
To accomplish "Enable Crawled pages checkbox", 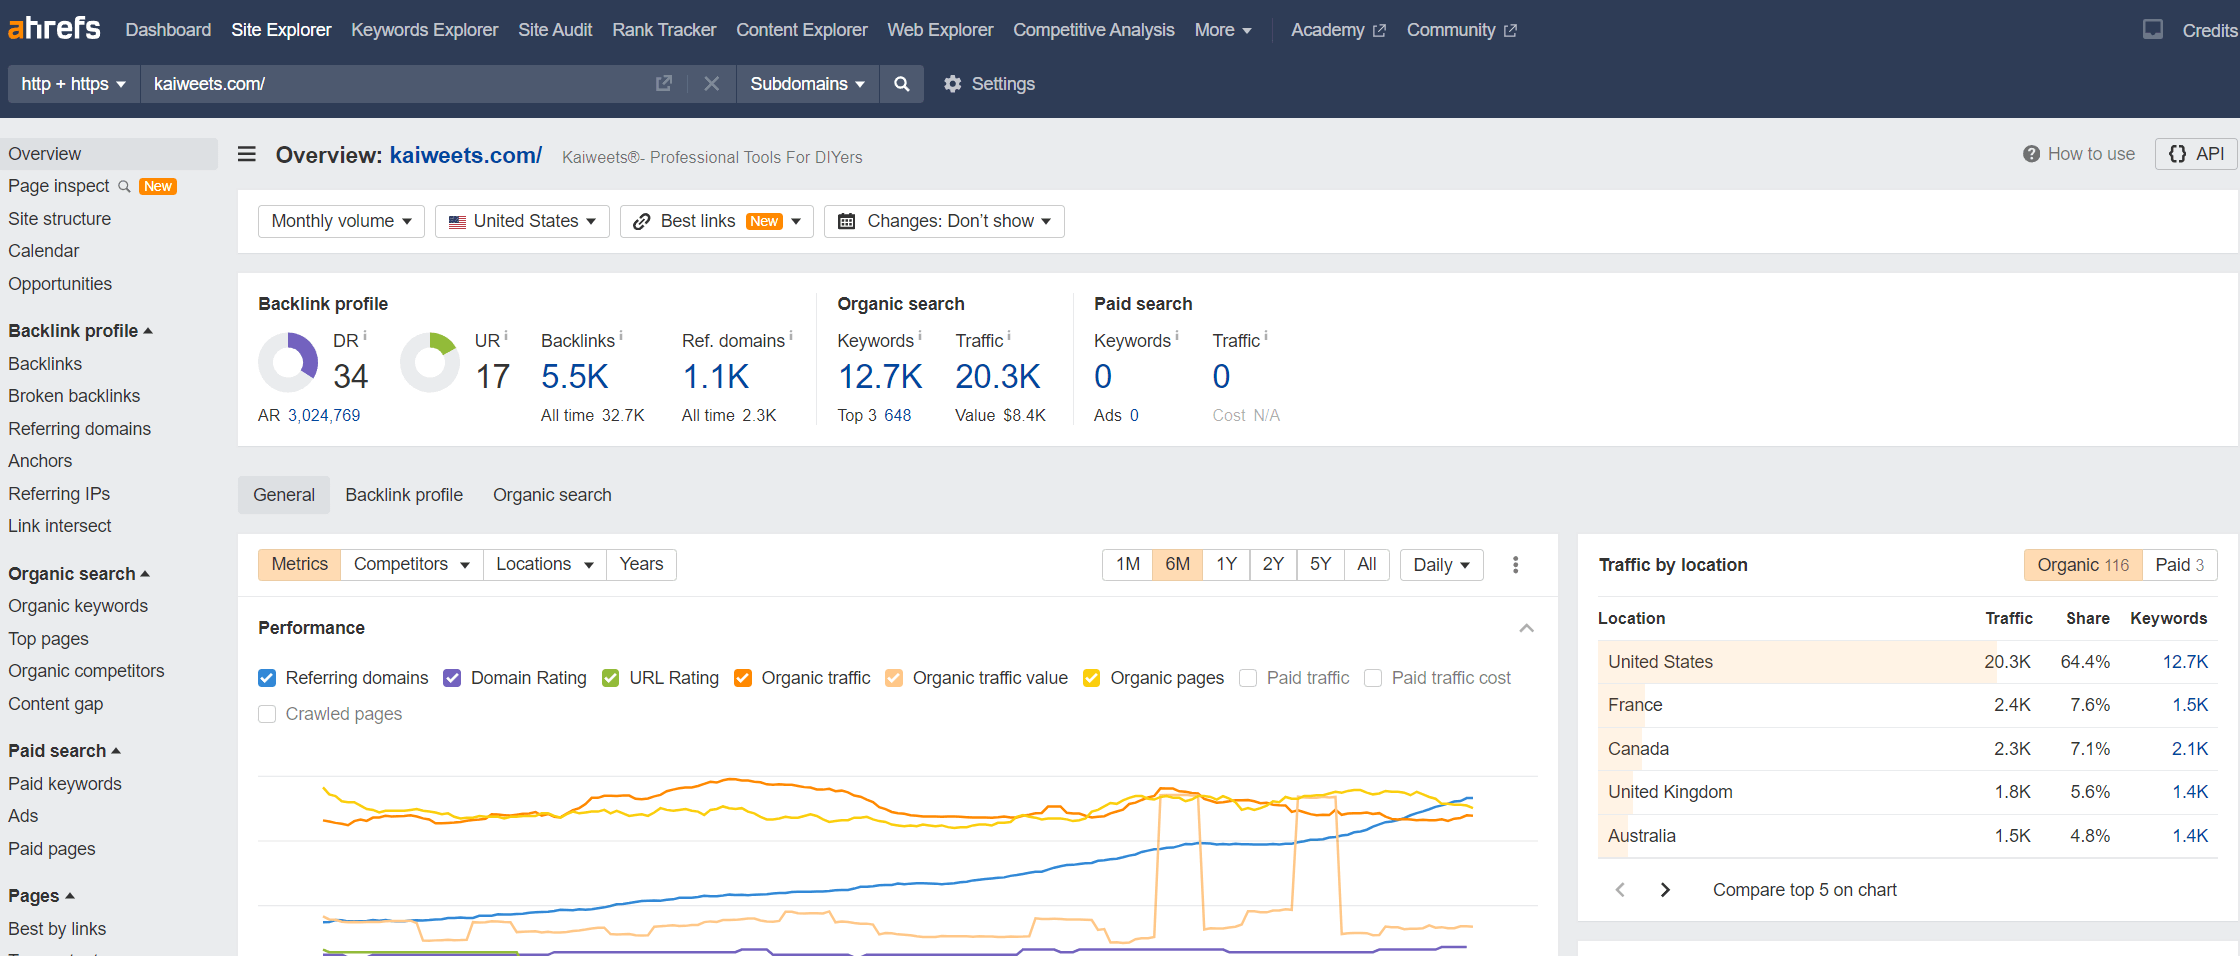I will coord(267,714).
